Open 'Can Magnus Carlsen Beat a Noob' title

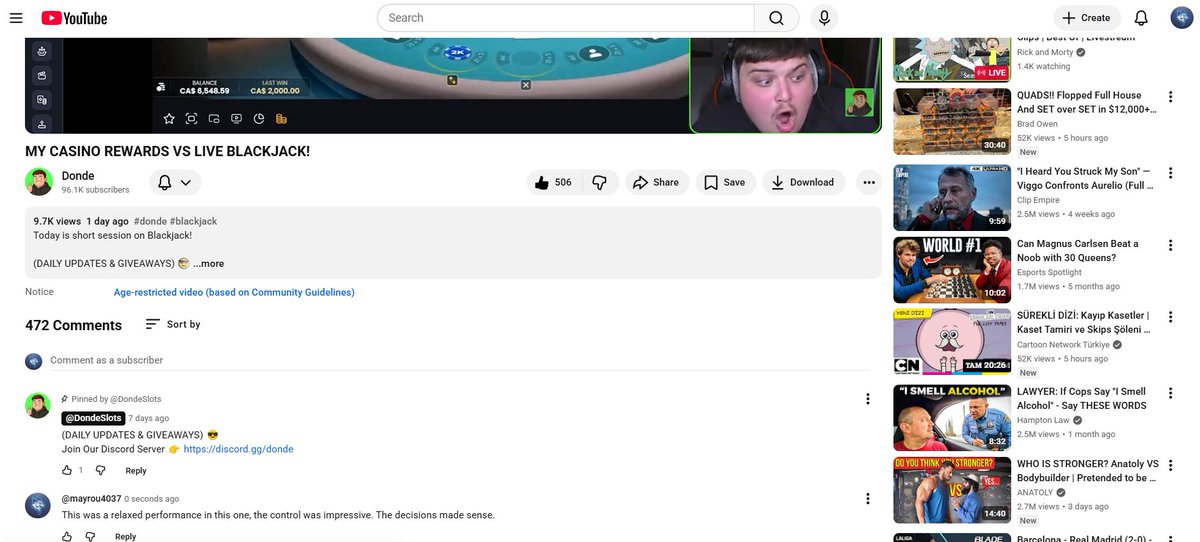pyautogui.click(x=1078, y=251)
